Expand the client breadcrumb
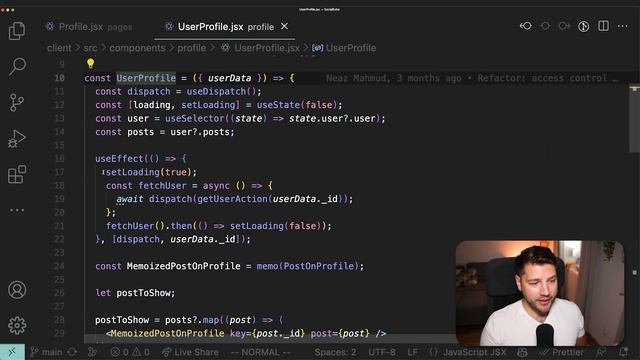The height and width of the screenshot is (360, 640). [59, 48]
